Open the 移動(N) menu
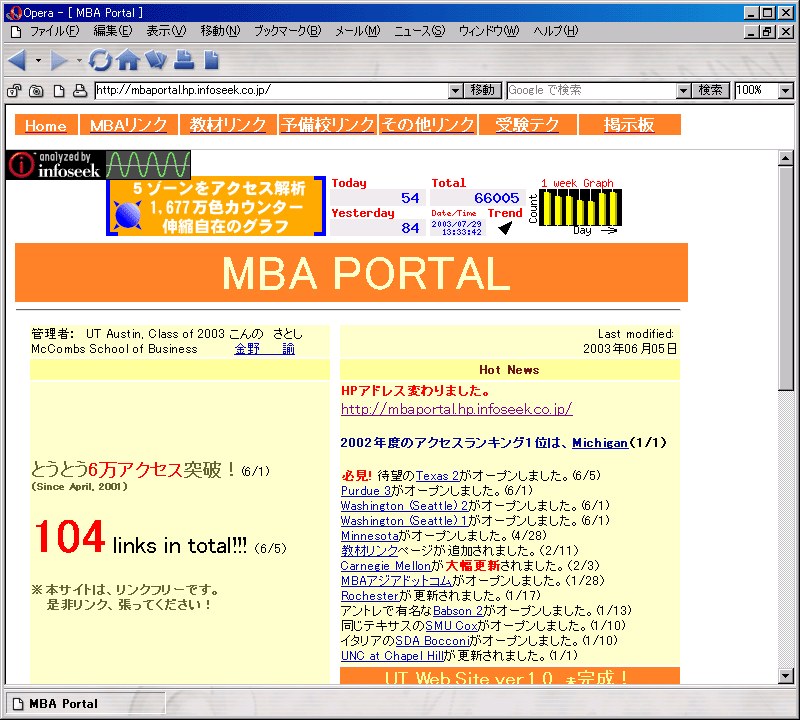Screen dimensions: 800x720 (x=220, y=32)
